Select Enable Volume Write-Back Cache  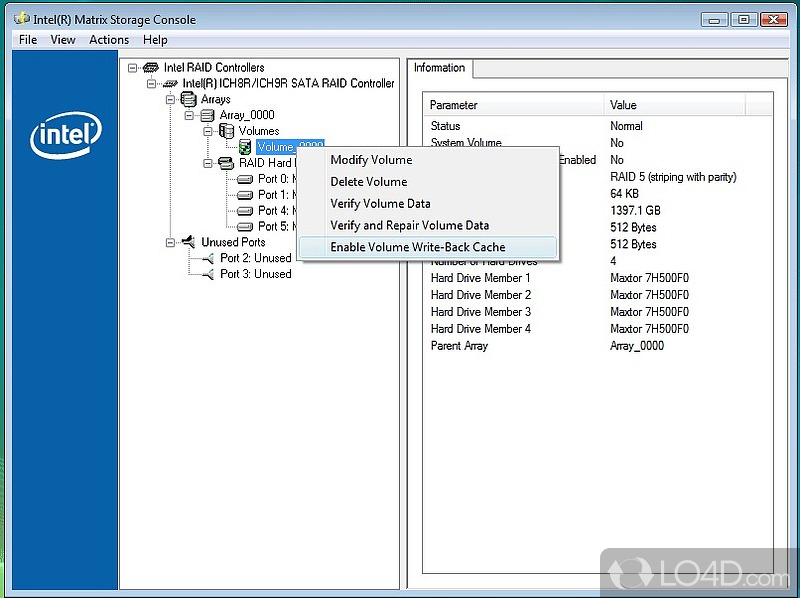click(x=417, y=247)
